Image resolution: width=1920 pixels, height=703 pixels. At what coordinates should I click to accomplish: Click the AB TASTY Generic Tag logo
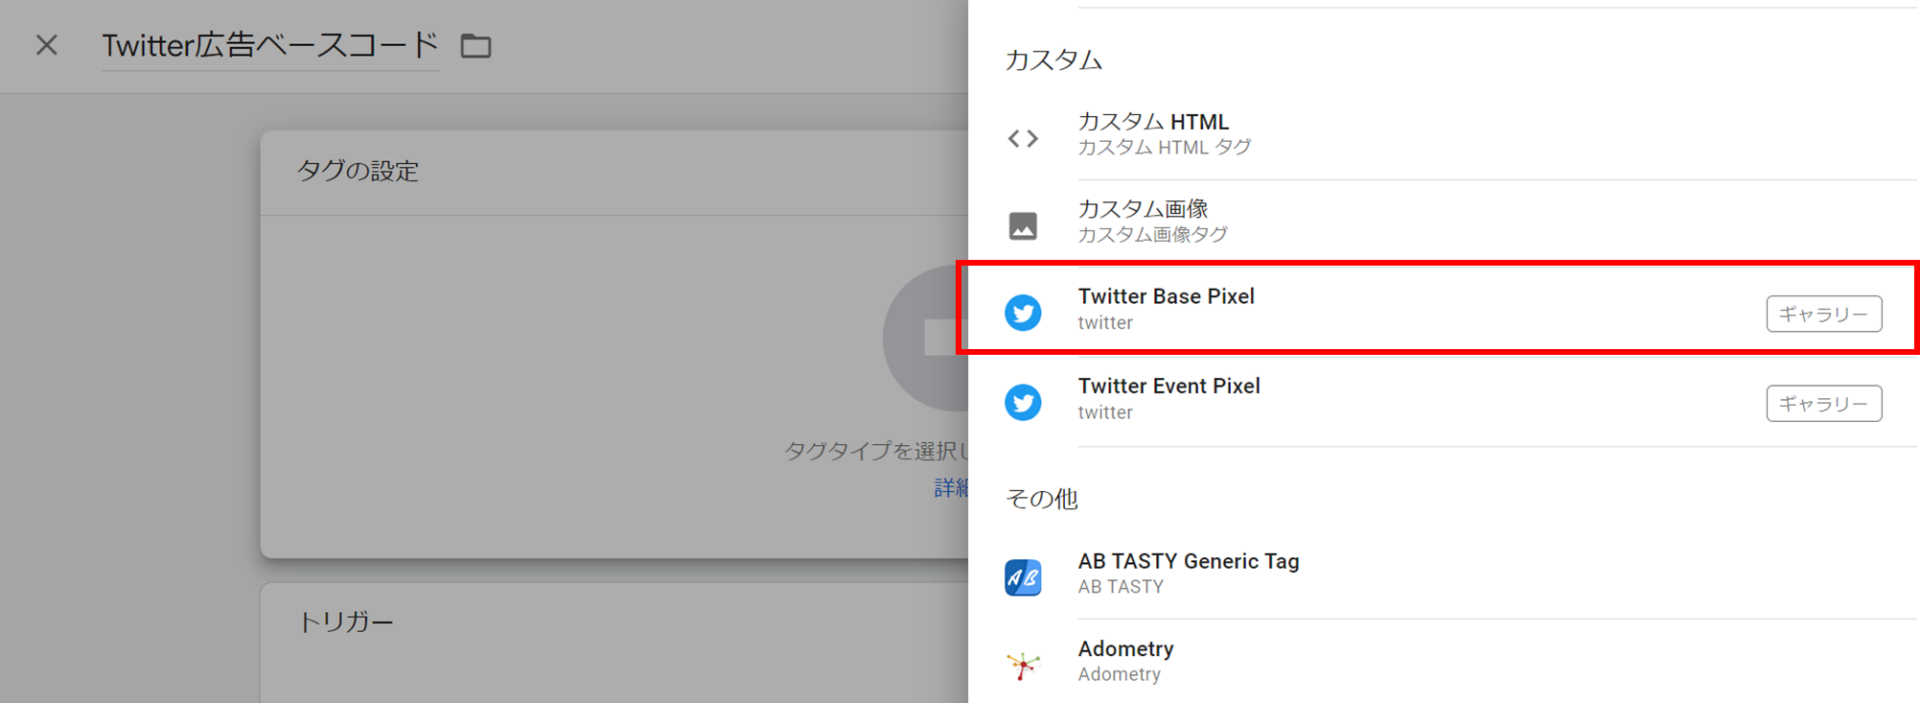tap(1022, 577)
